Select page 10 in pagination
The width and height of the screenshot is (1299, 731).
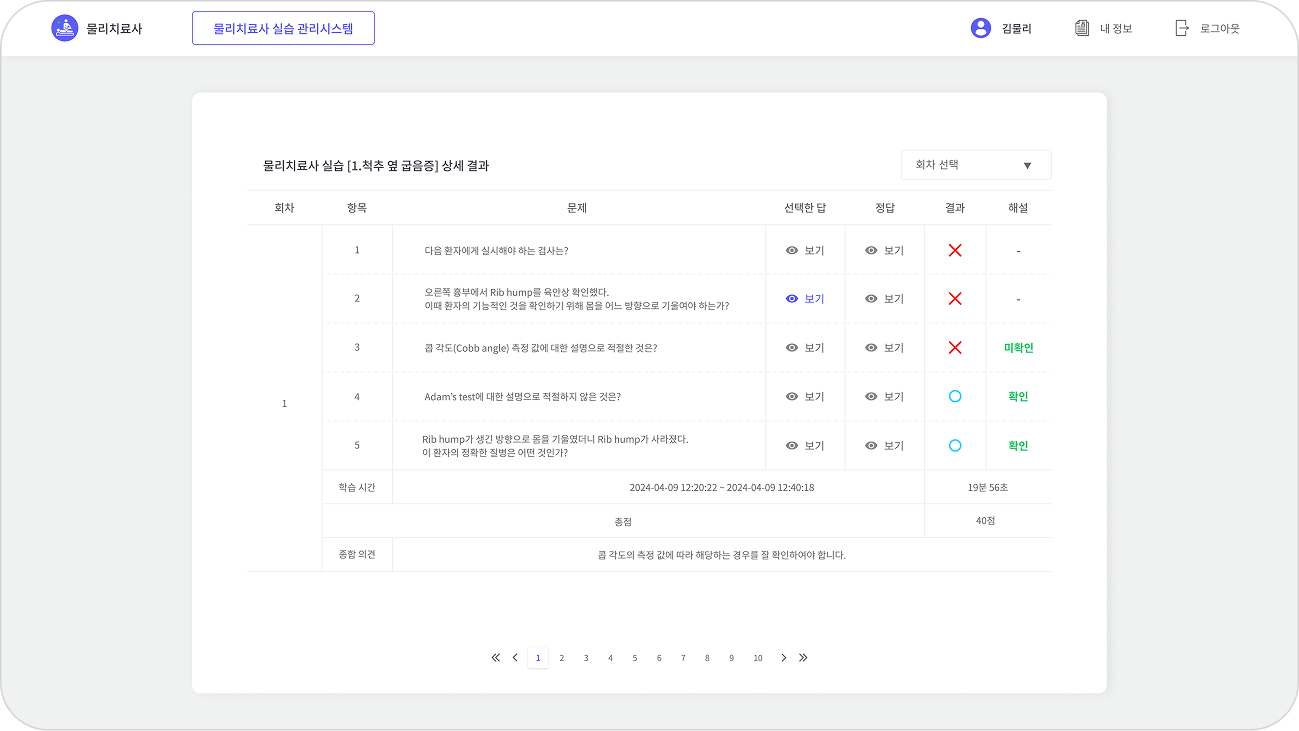coord(758,658)
